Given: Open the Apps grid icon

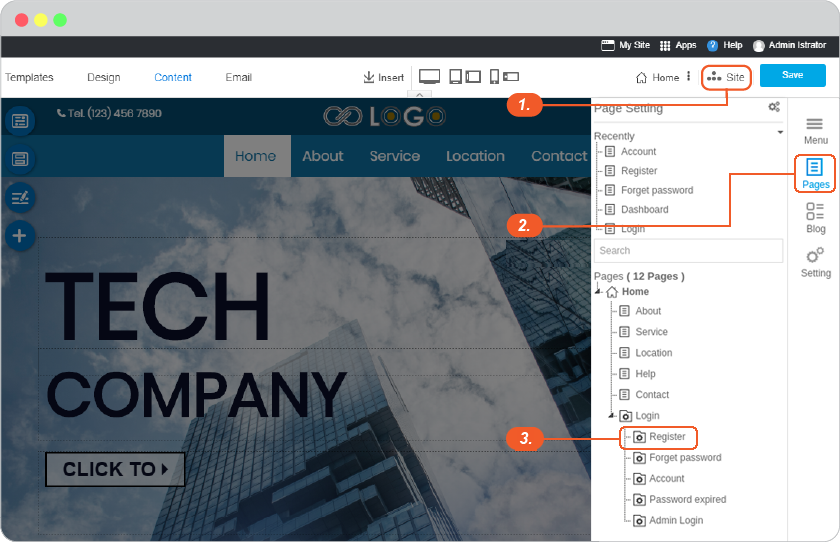Looking at the screenshot, I should (665, 46).
